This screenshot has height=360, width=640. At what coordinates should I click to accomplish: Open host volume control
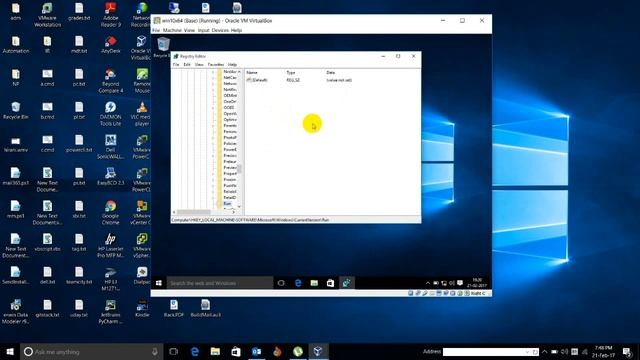[x=564, y=351]
